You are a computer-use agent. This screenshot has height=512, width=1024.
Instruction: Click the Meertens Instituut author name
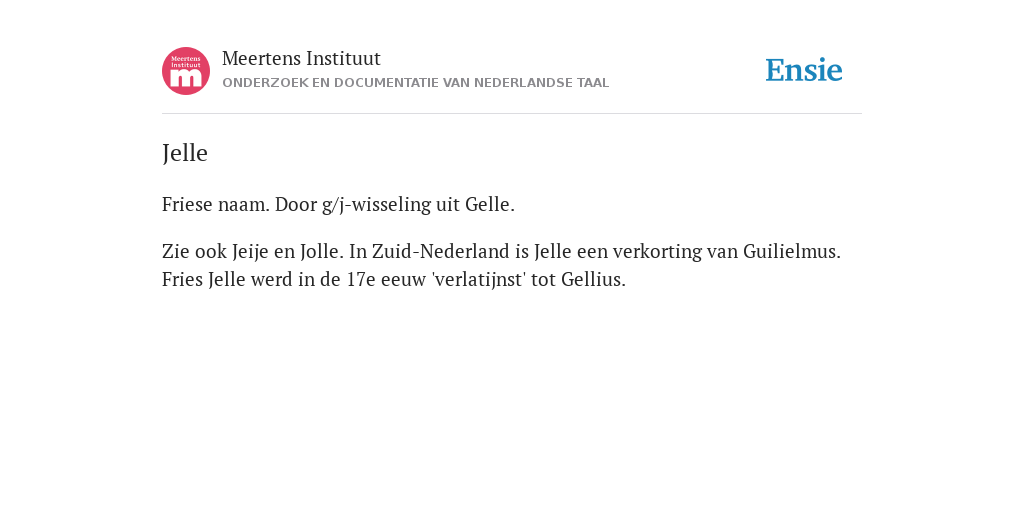point(301,59)
